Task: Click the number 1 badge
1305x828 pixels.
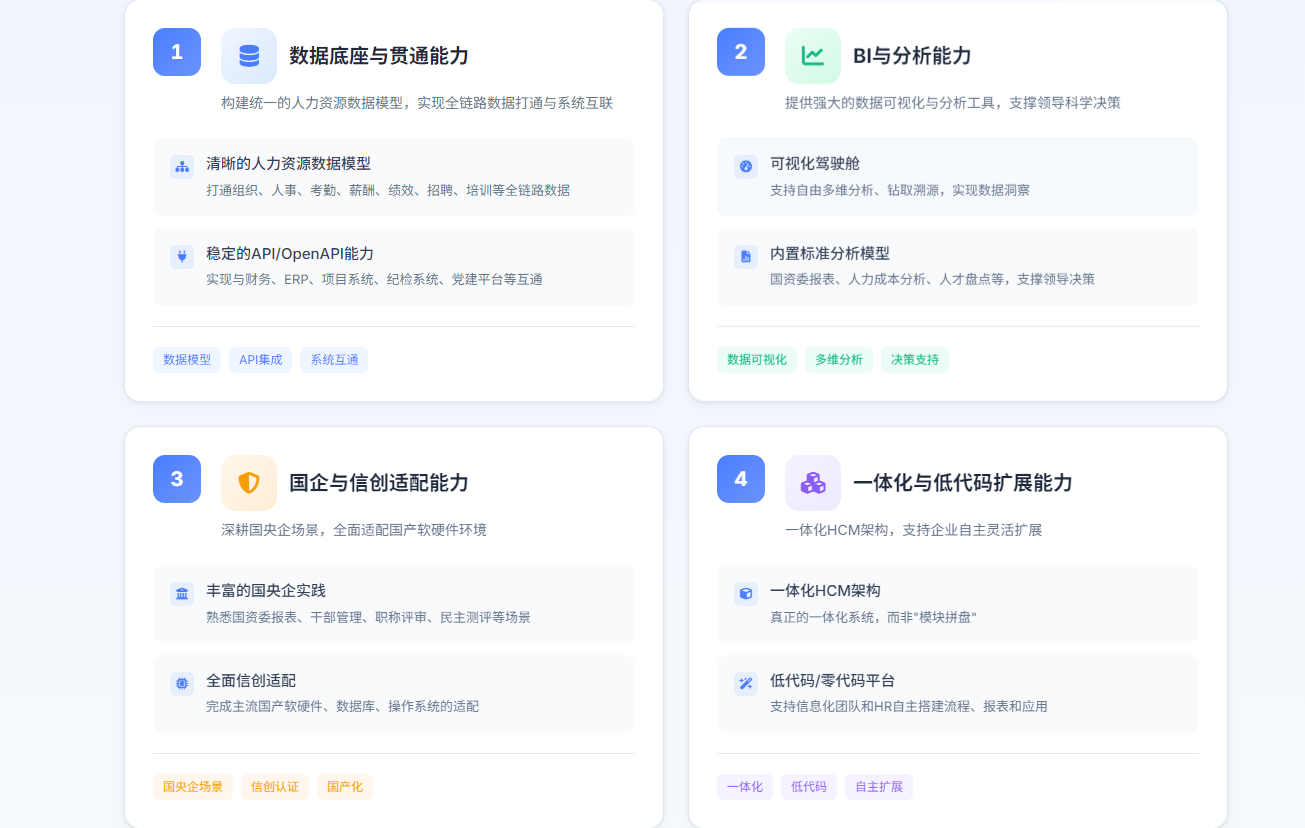Action: tap(177, 52)
